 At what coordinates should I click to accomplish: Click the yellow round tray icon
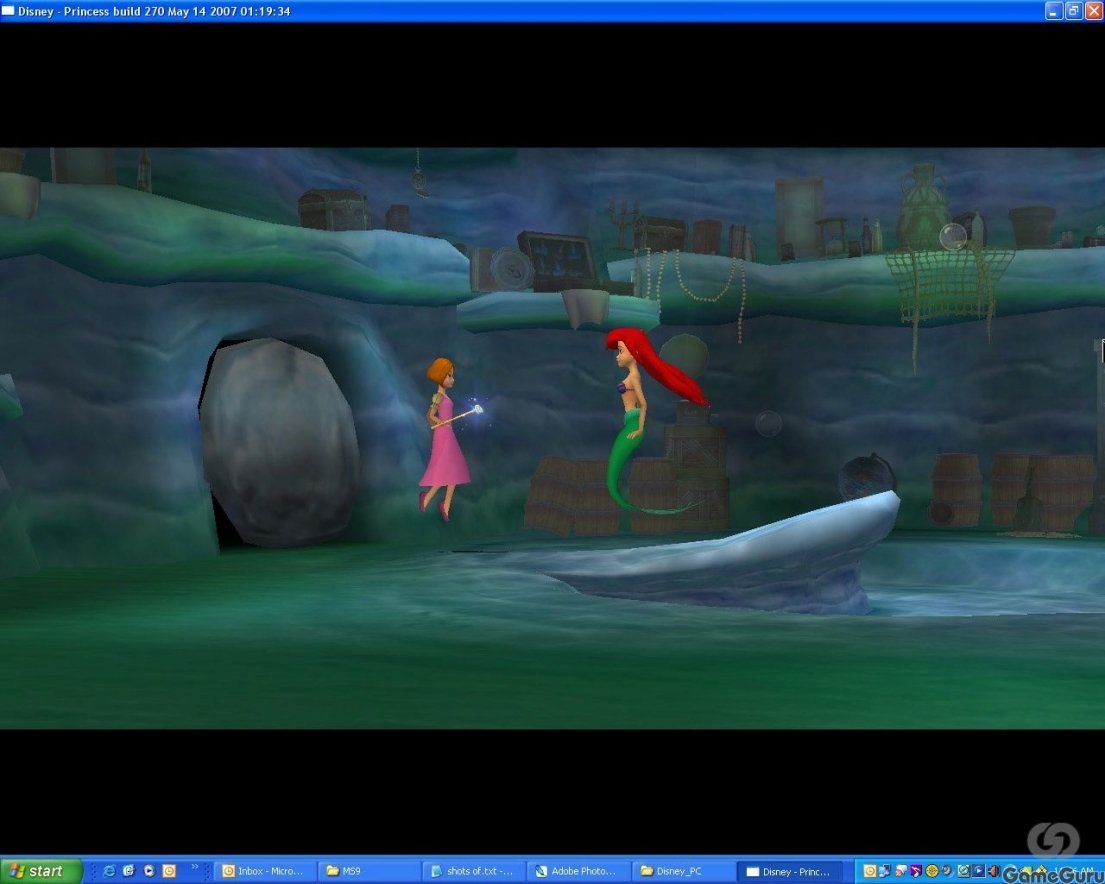(x=932, y=871)
